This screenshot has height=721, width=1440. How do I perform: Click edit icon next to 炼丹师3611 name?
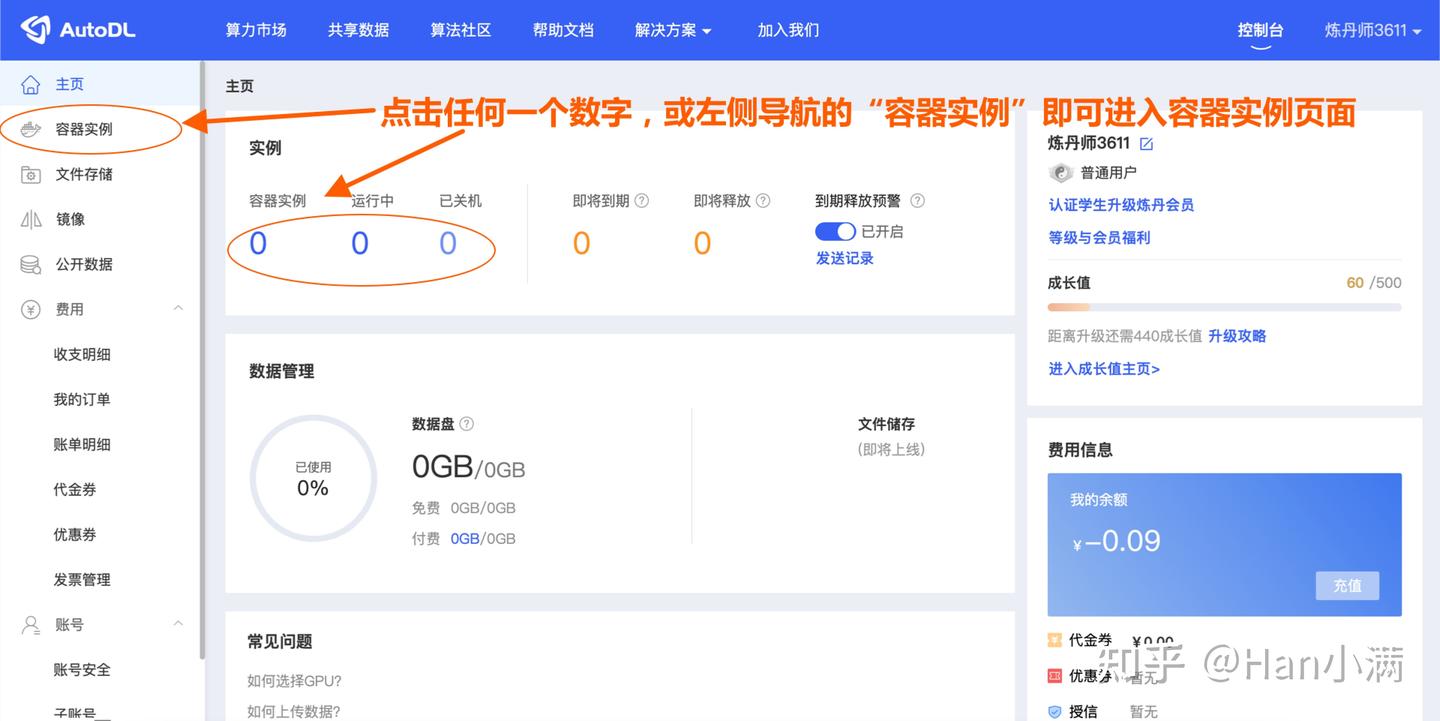pos(1146,144)
